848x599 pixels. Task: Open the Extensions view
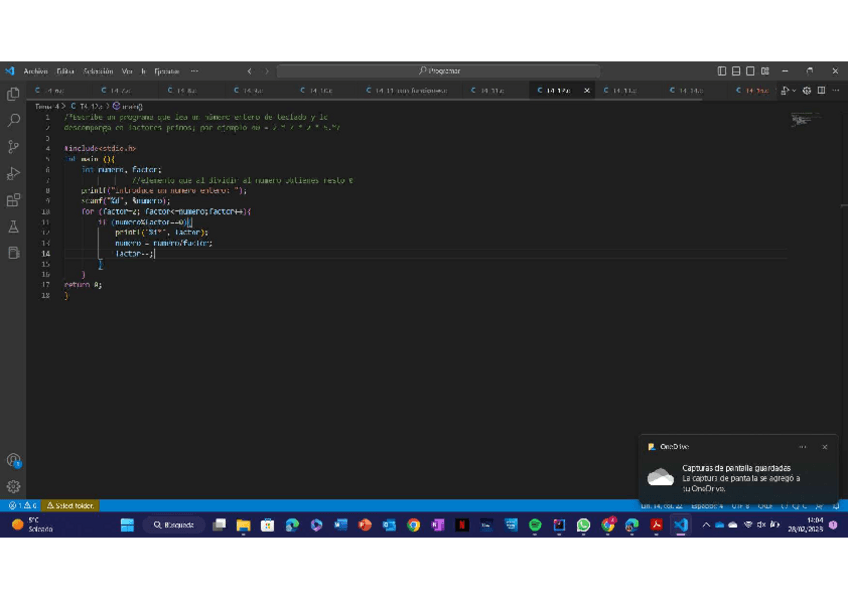(13, 201)
